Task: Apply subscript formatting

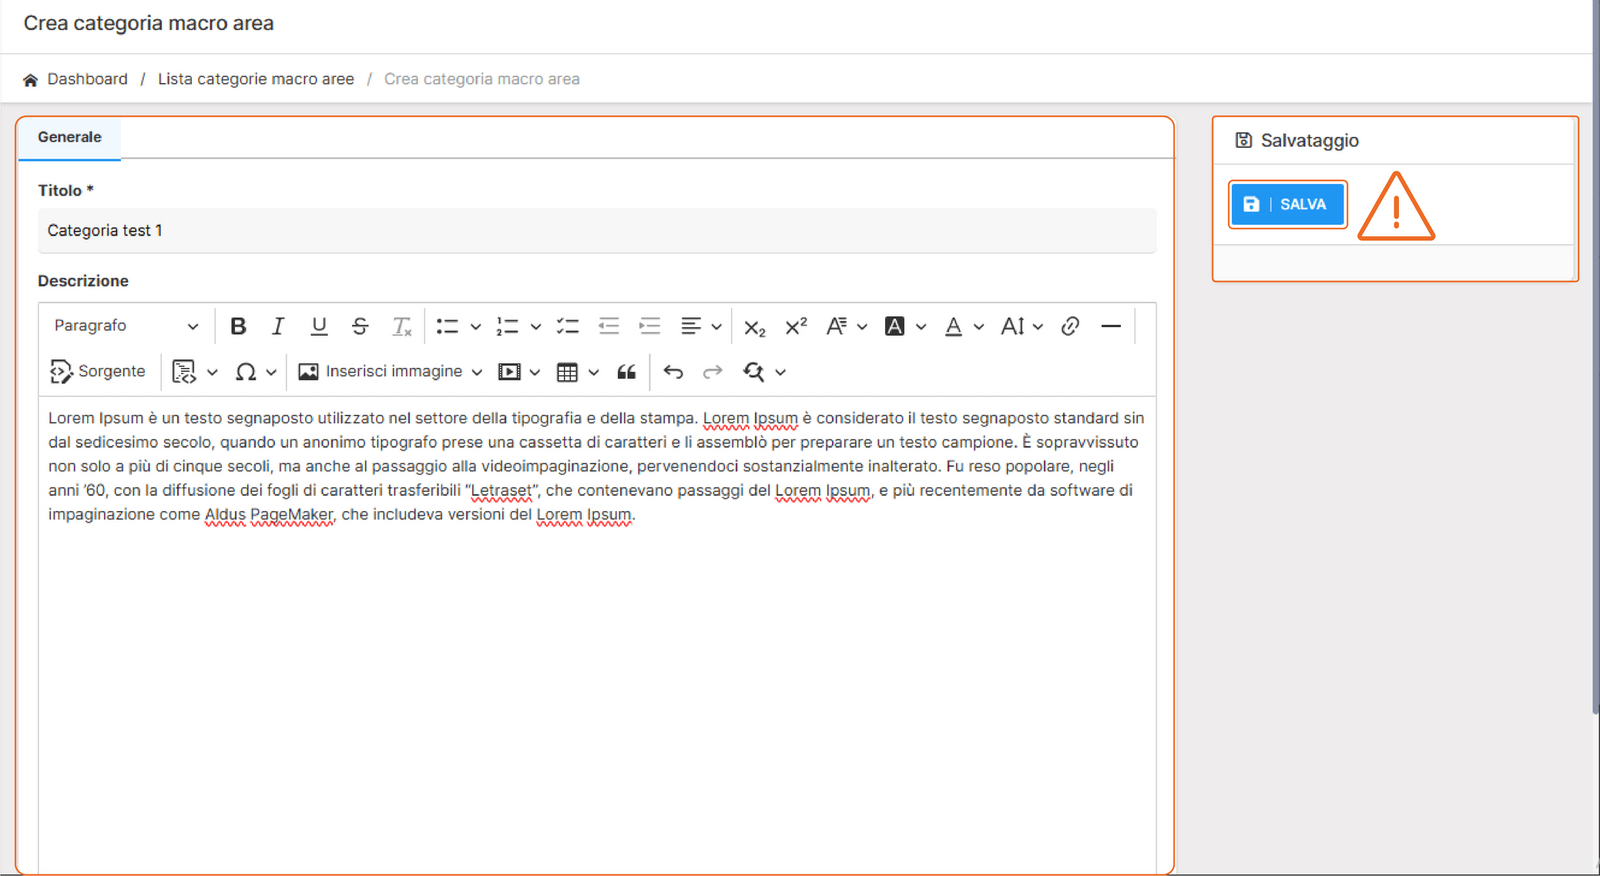Action: pos(754,326)
